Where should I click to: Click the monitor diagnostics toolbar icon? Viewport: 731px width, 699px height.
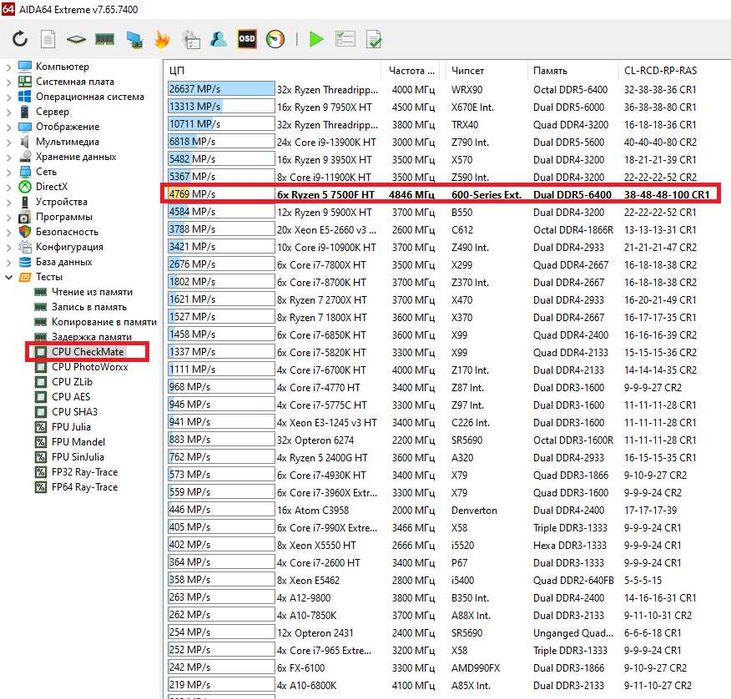click(135, 40)
